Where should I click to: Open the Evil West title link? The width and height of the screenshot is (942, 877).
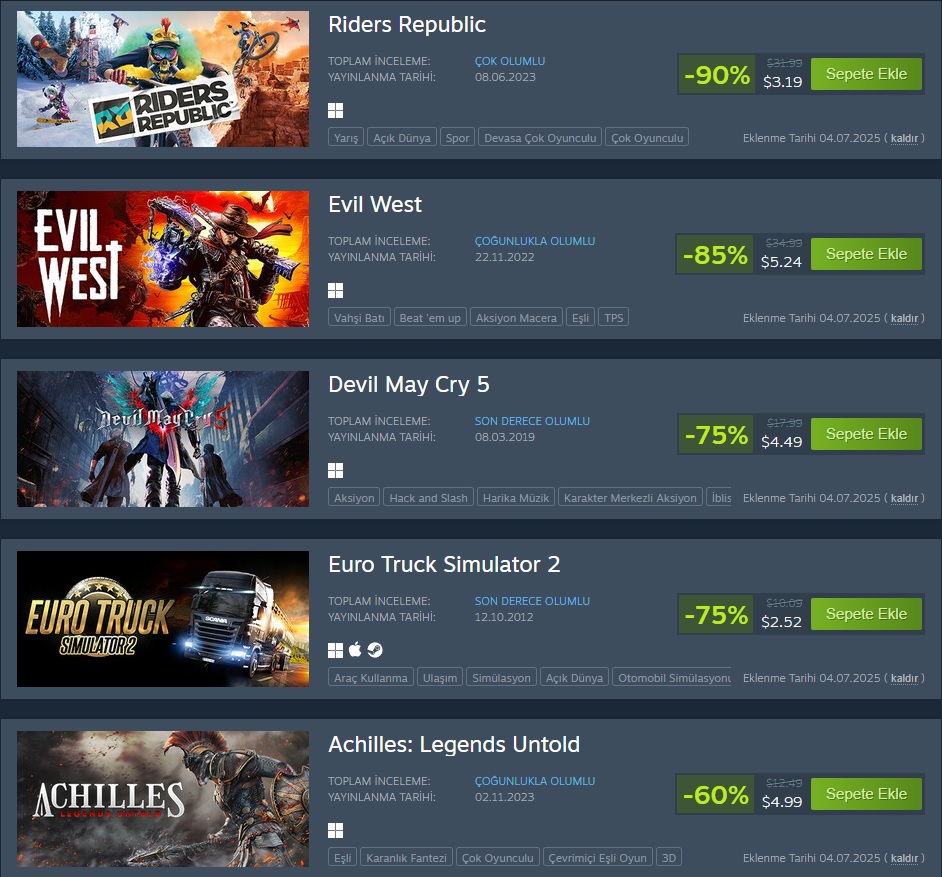tap(375, 204)
